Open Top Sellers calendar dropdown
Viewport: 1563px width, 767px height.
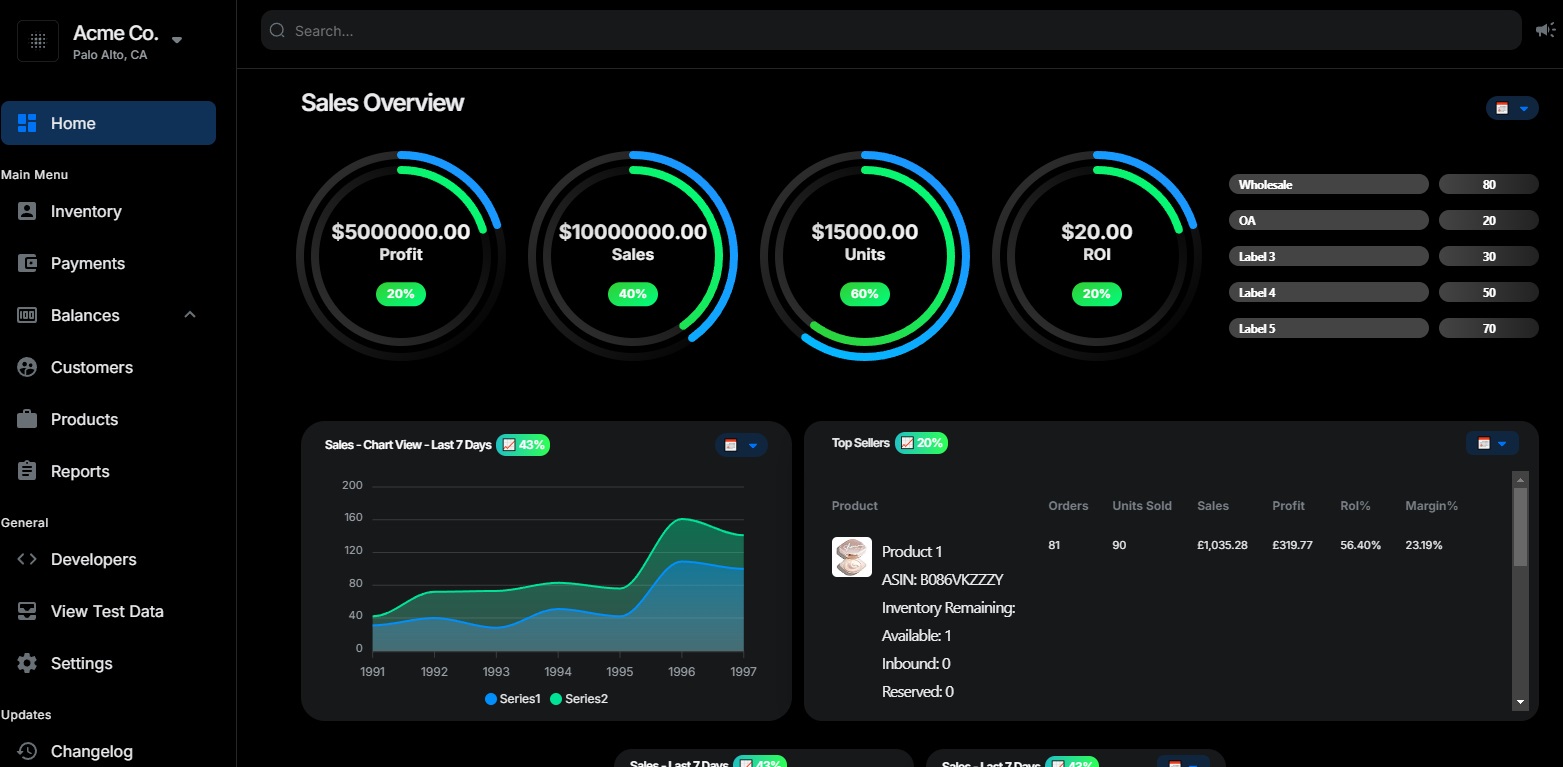pyautogui.click(x=1492, y=443)
